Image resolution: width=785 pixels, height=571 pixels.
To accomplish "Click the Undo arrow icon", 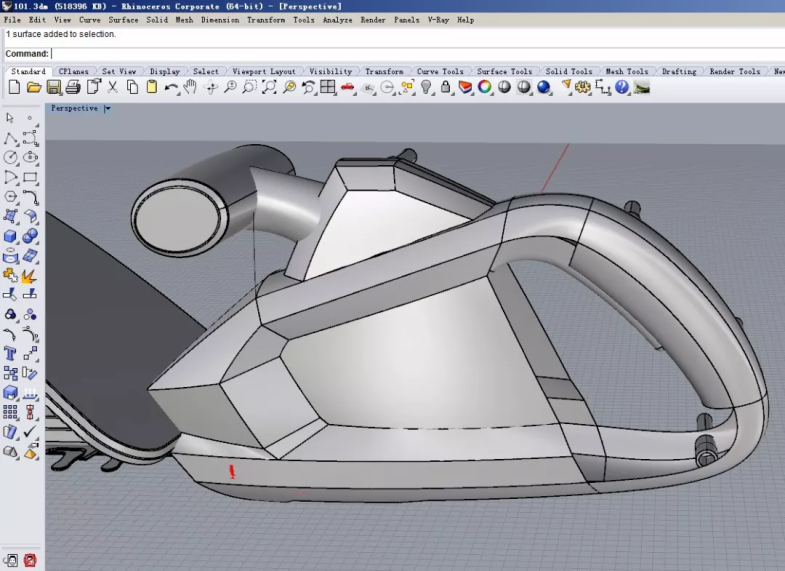I will pos(171,88).
